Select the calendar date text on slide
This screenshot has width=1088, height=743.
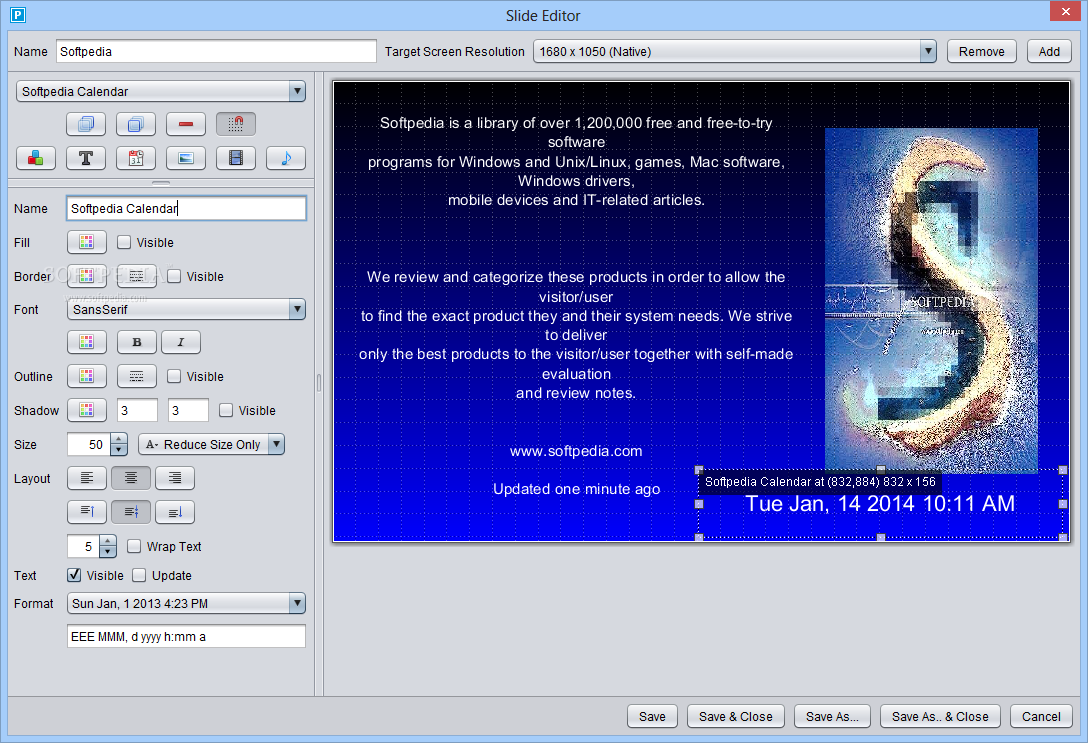pyautogui.click(x=880, y=504)
